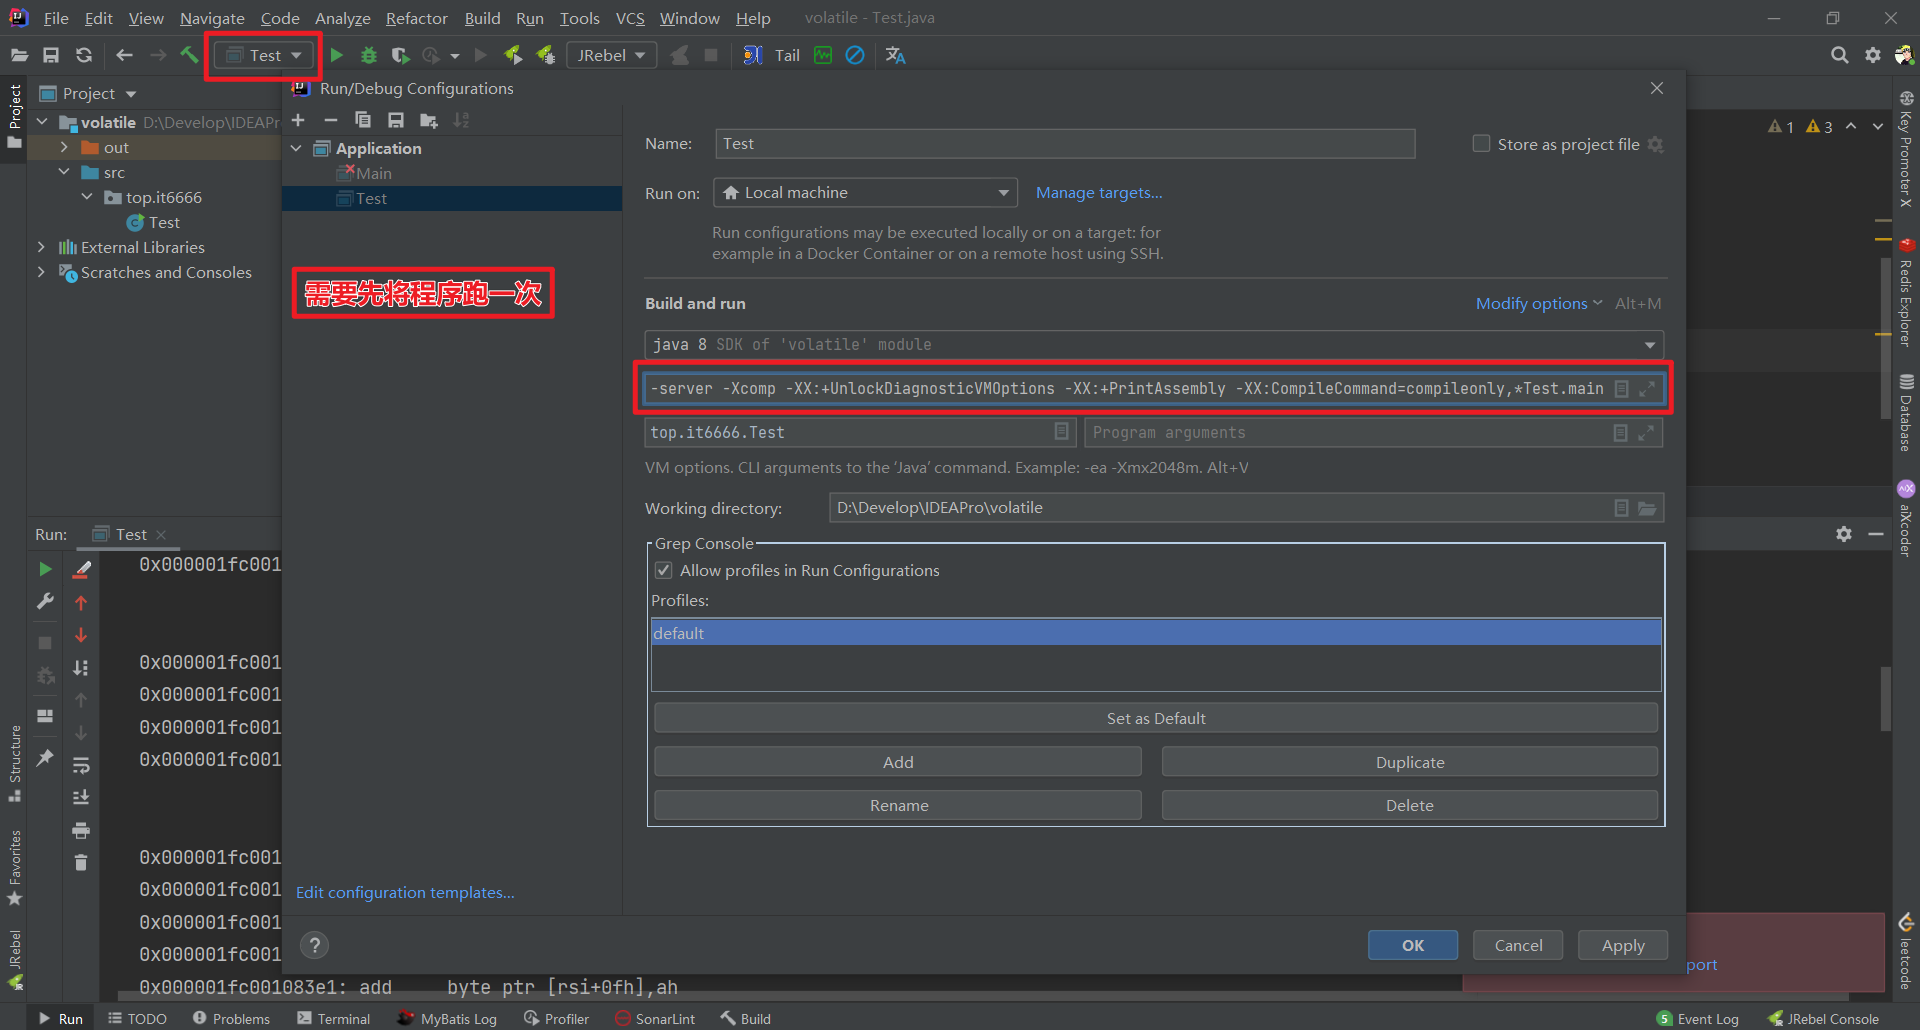
Task: Open IDE settings gear icon
Action: 1872,55
